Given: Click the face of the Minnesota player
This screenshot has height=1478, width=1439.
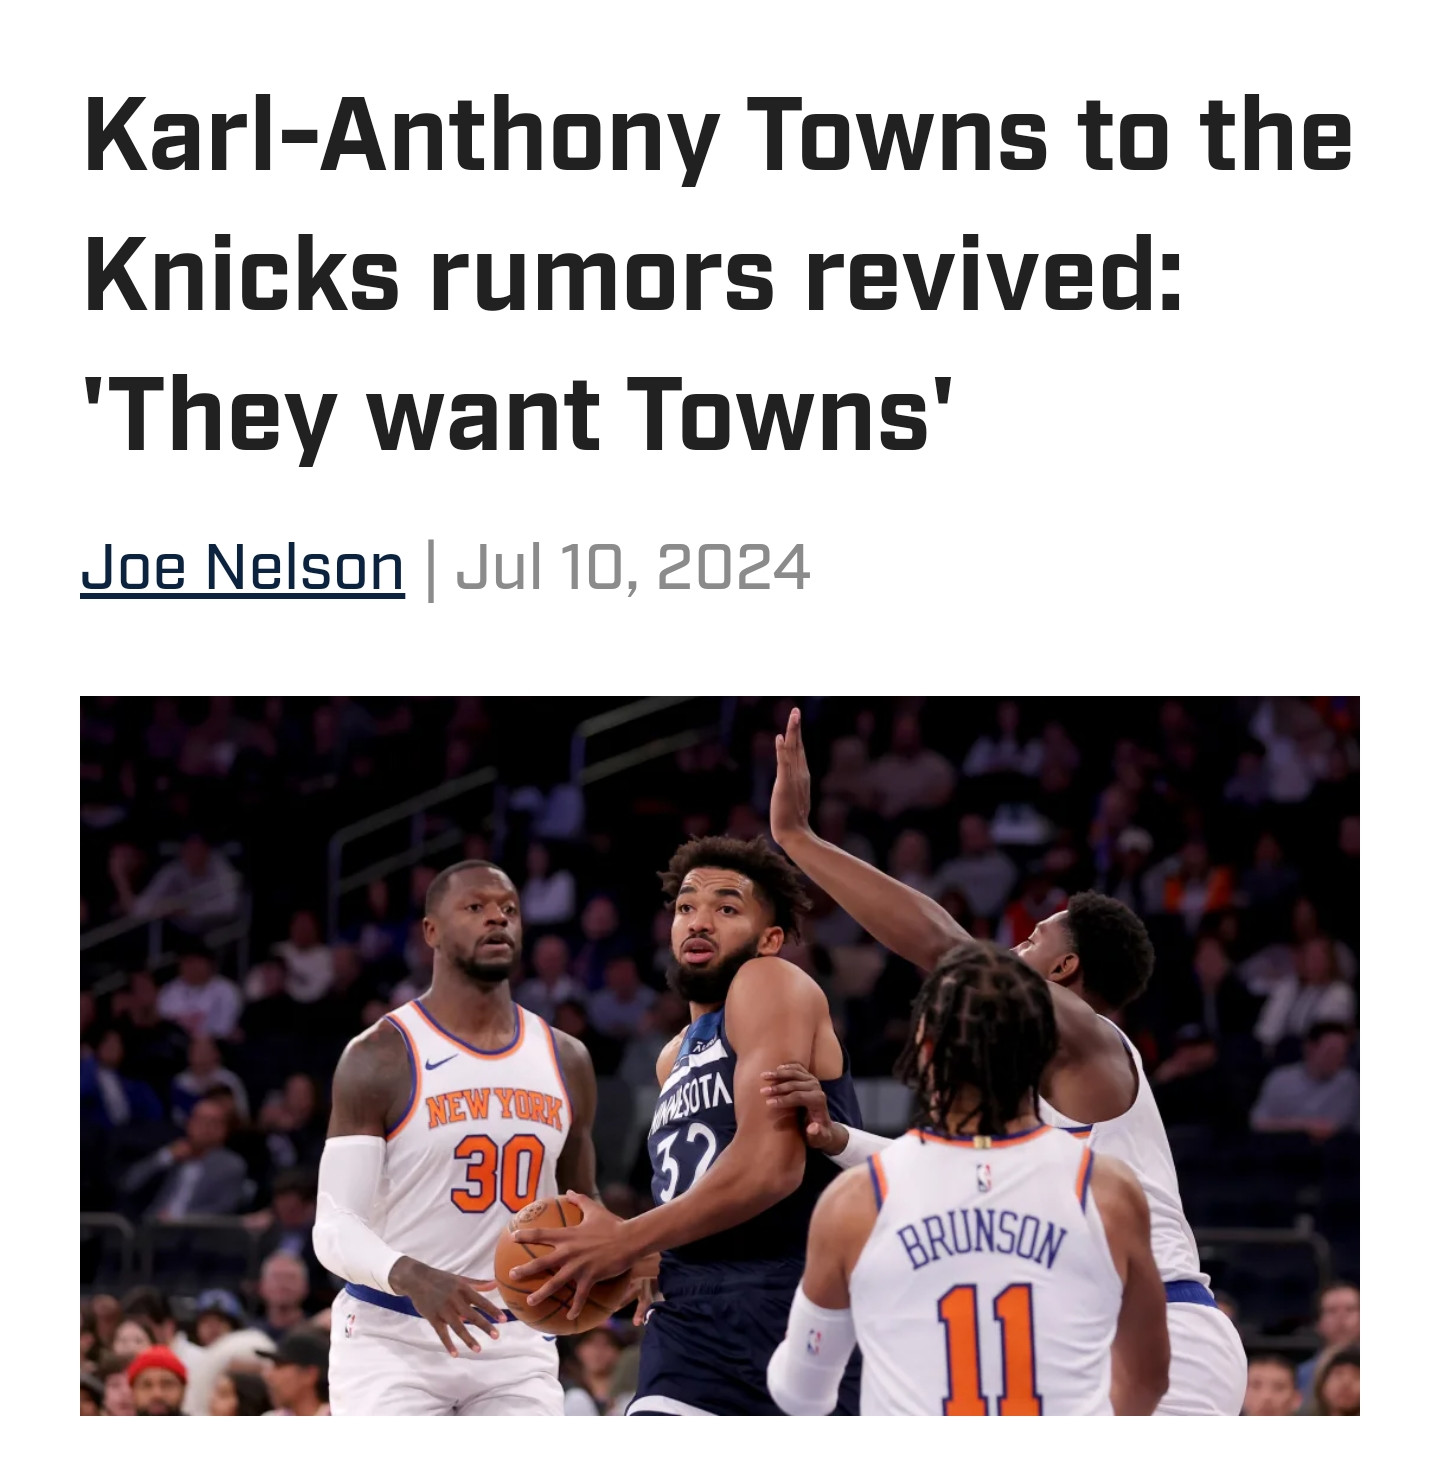Looking at the screenshot, I should (x=712, y=935).
